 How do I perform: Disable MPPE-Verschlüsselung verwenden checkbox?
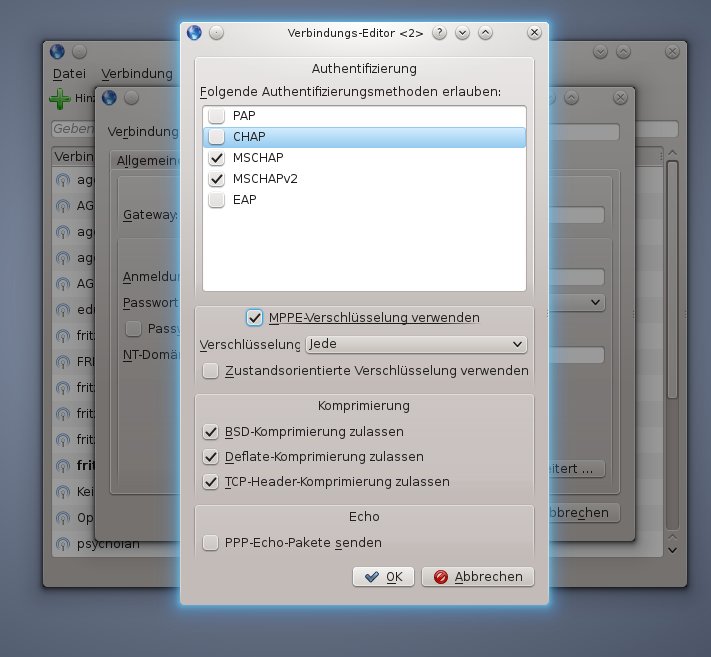tap(254, 318)
